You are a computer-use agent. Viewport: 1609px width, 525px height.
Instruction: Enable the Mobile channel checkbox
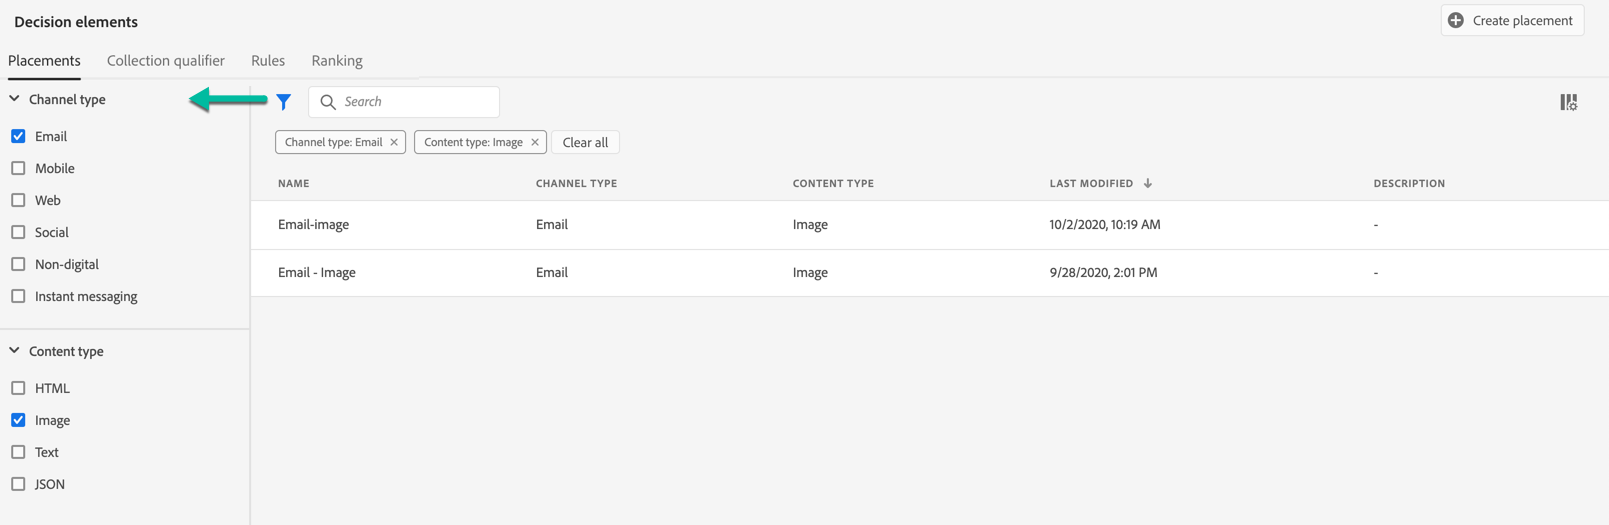coord(18,168)
